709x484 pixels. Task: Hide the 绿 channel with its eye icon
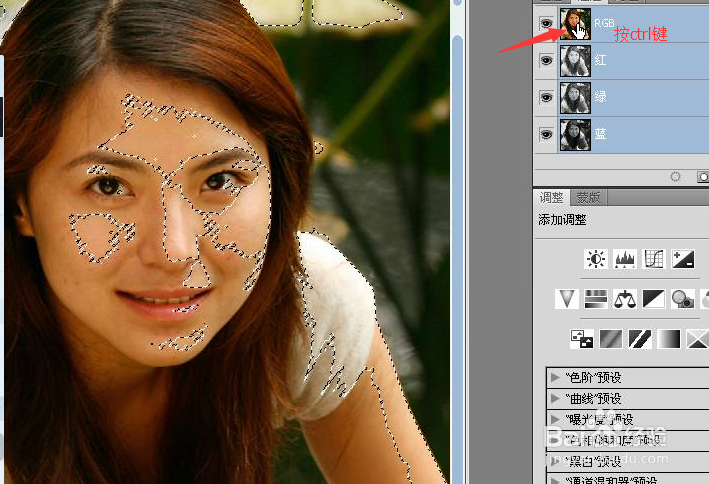pyautogui.click(x=546, y=97)
